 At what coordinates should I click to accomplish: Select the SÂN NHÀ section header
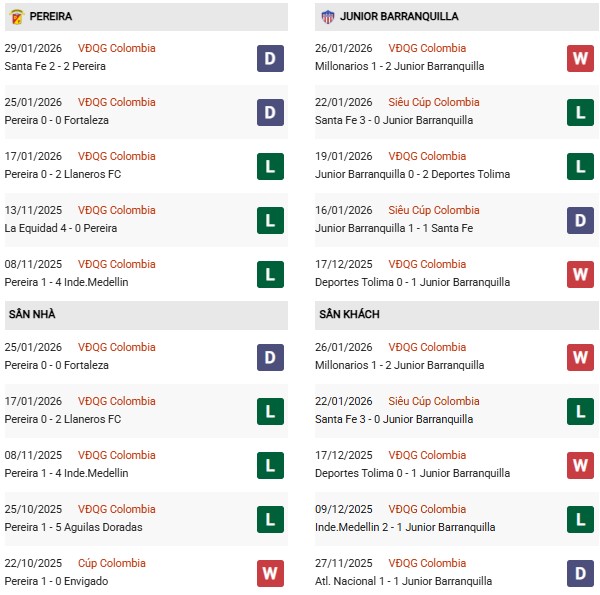[x=32, y=315]
